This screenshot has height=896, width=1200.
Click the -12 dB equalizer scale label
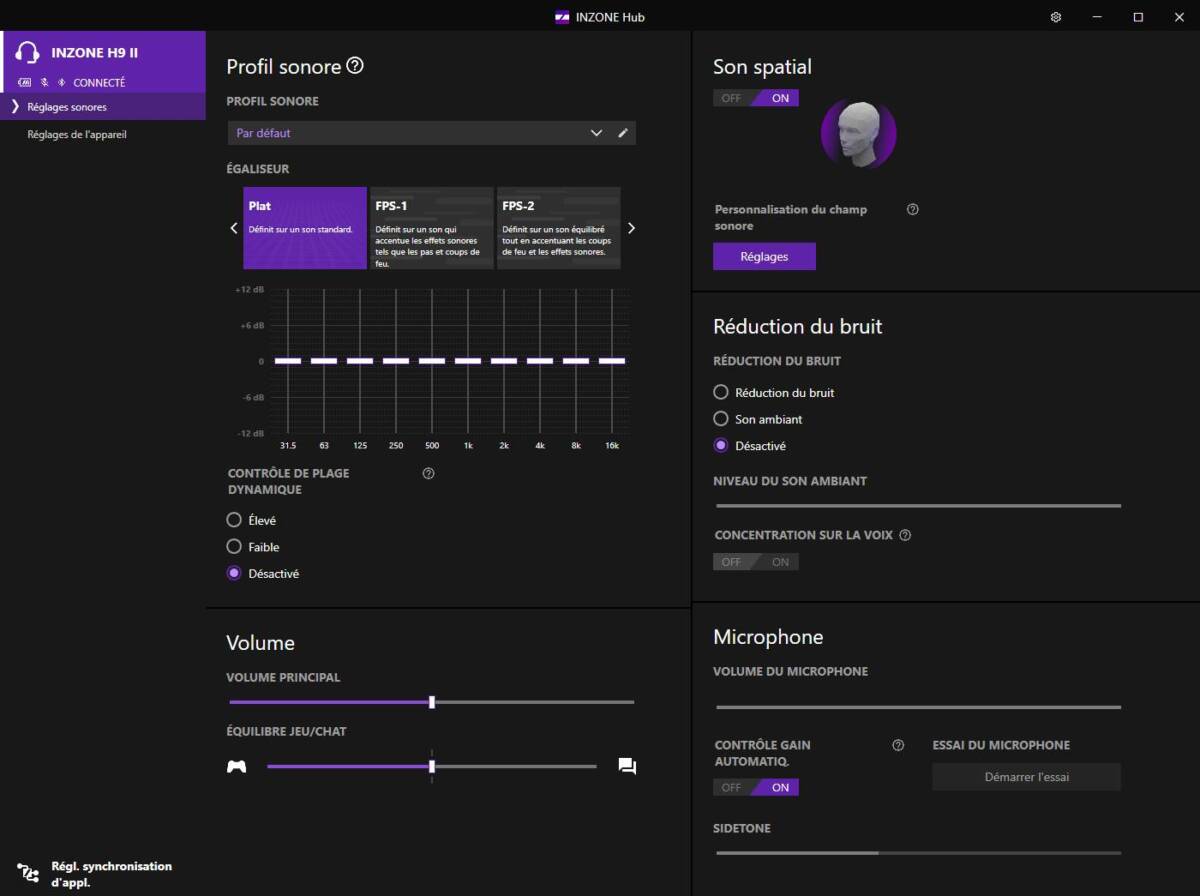(x=250, y=433)
